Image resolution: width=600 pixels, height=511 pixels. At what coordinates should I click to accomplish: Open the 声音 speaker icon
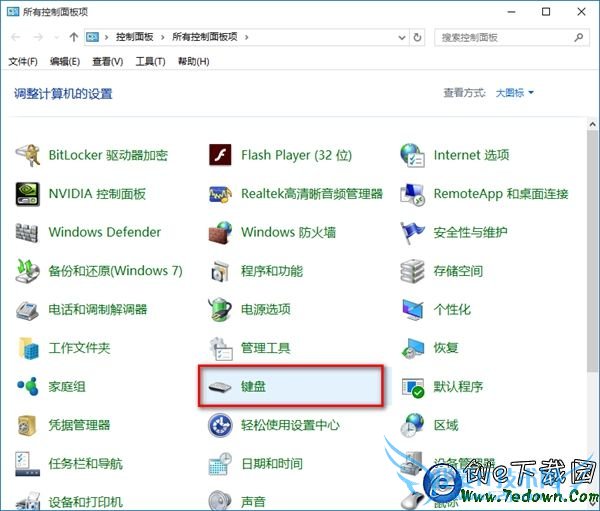tap(220, 500)
